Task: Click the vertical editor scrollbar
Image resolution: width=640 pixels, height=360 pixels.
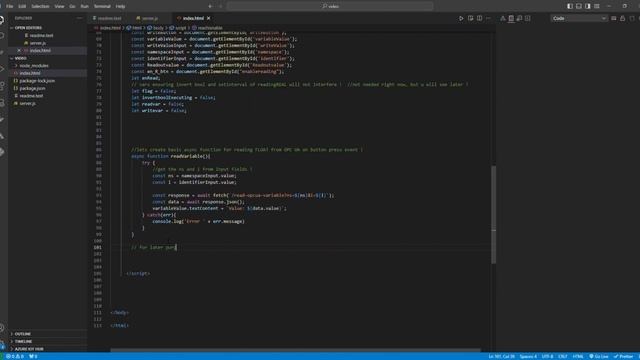Action: 493,215
